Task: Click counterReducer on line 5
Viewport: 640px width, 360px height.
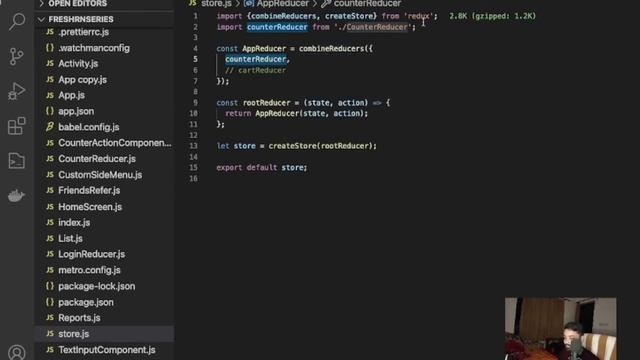Action: [256, 60]
